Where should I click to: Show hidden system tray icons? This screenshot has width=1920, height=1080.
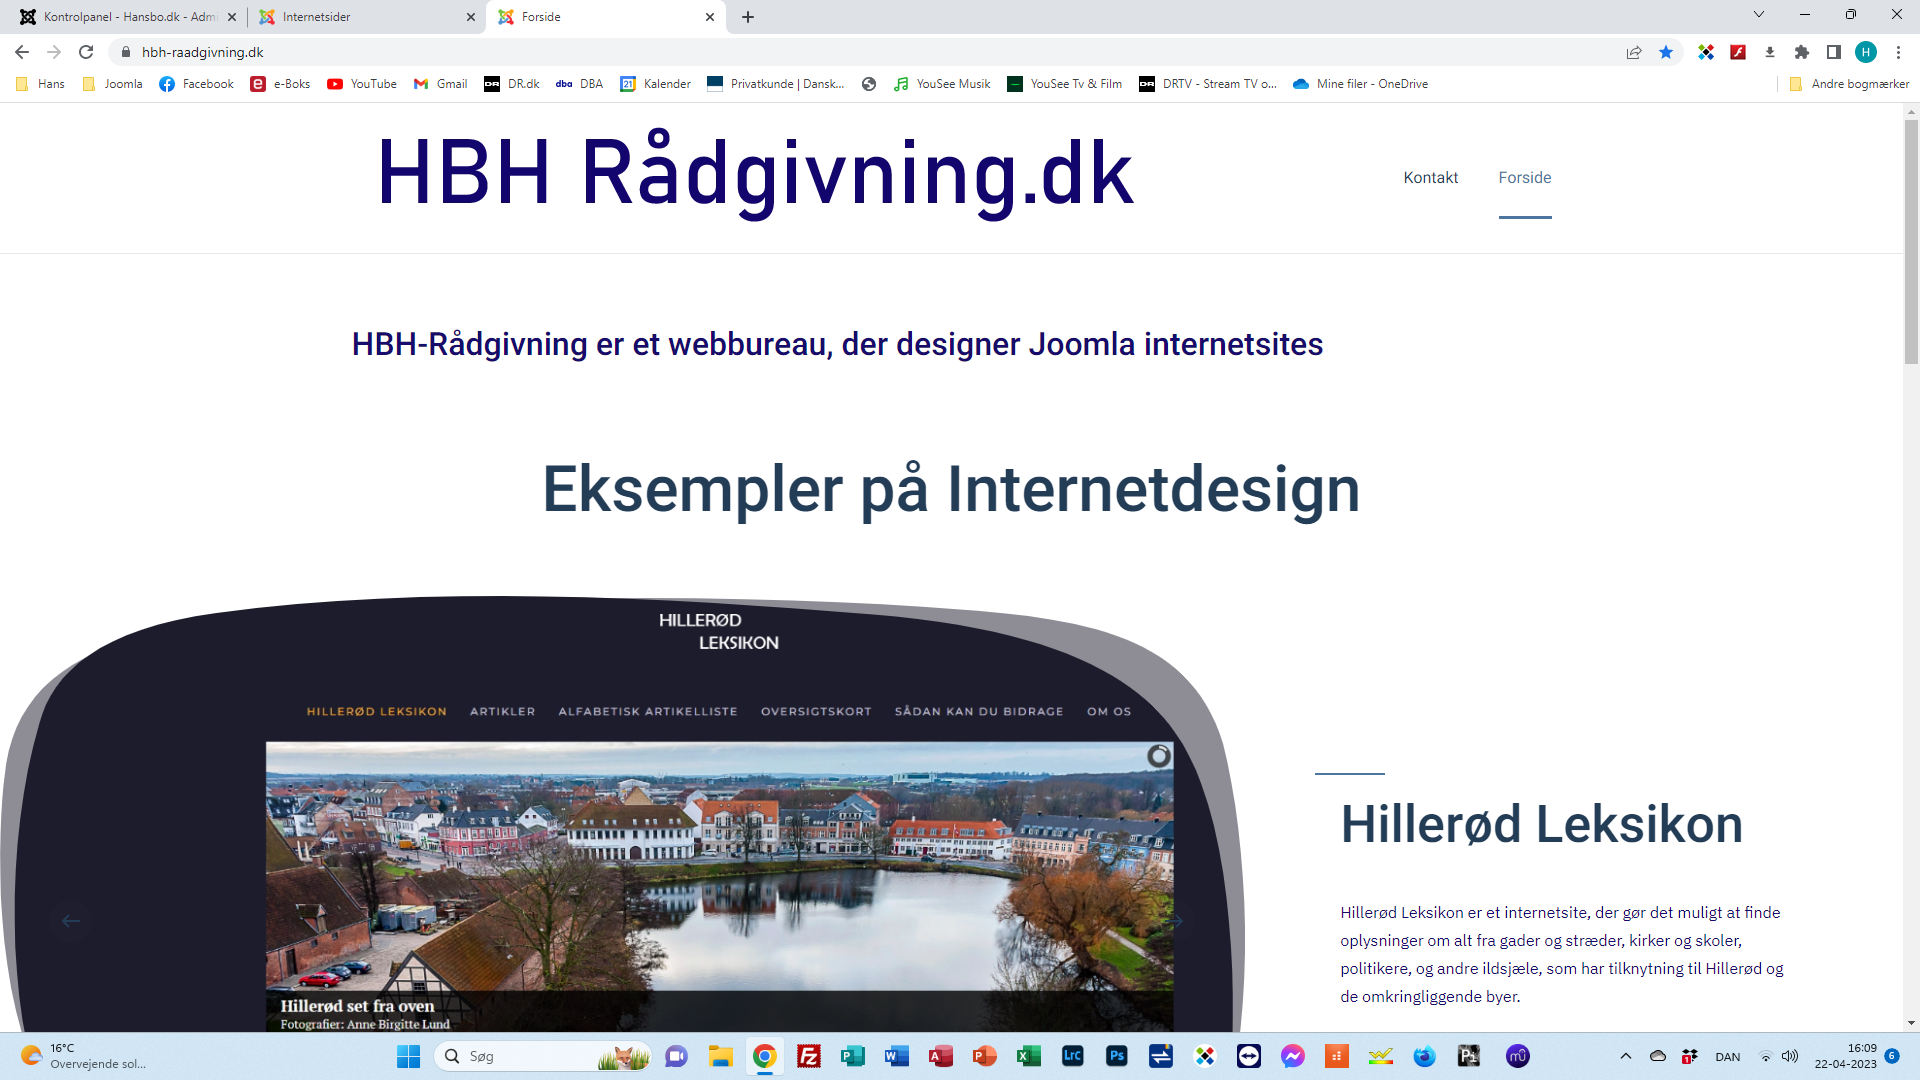pos(1626,1056)
